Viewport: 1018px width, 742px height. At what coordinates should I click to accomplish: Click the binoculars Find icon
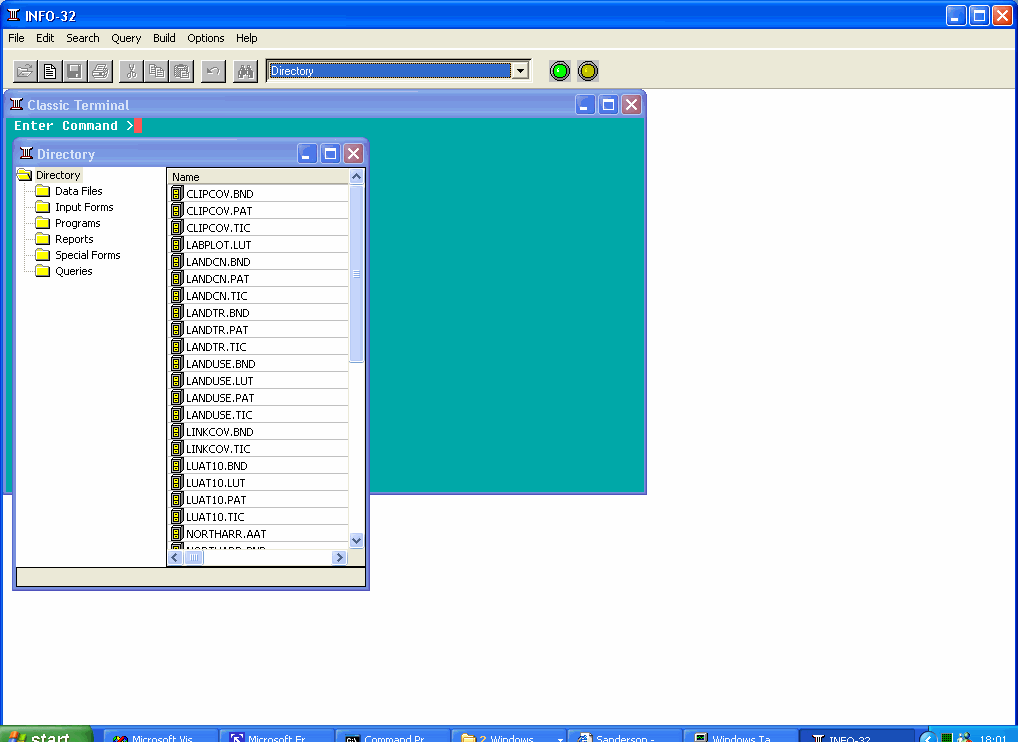pyautogui.click(x=245, y=71)
